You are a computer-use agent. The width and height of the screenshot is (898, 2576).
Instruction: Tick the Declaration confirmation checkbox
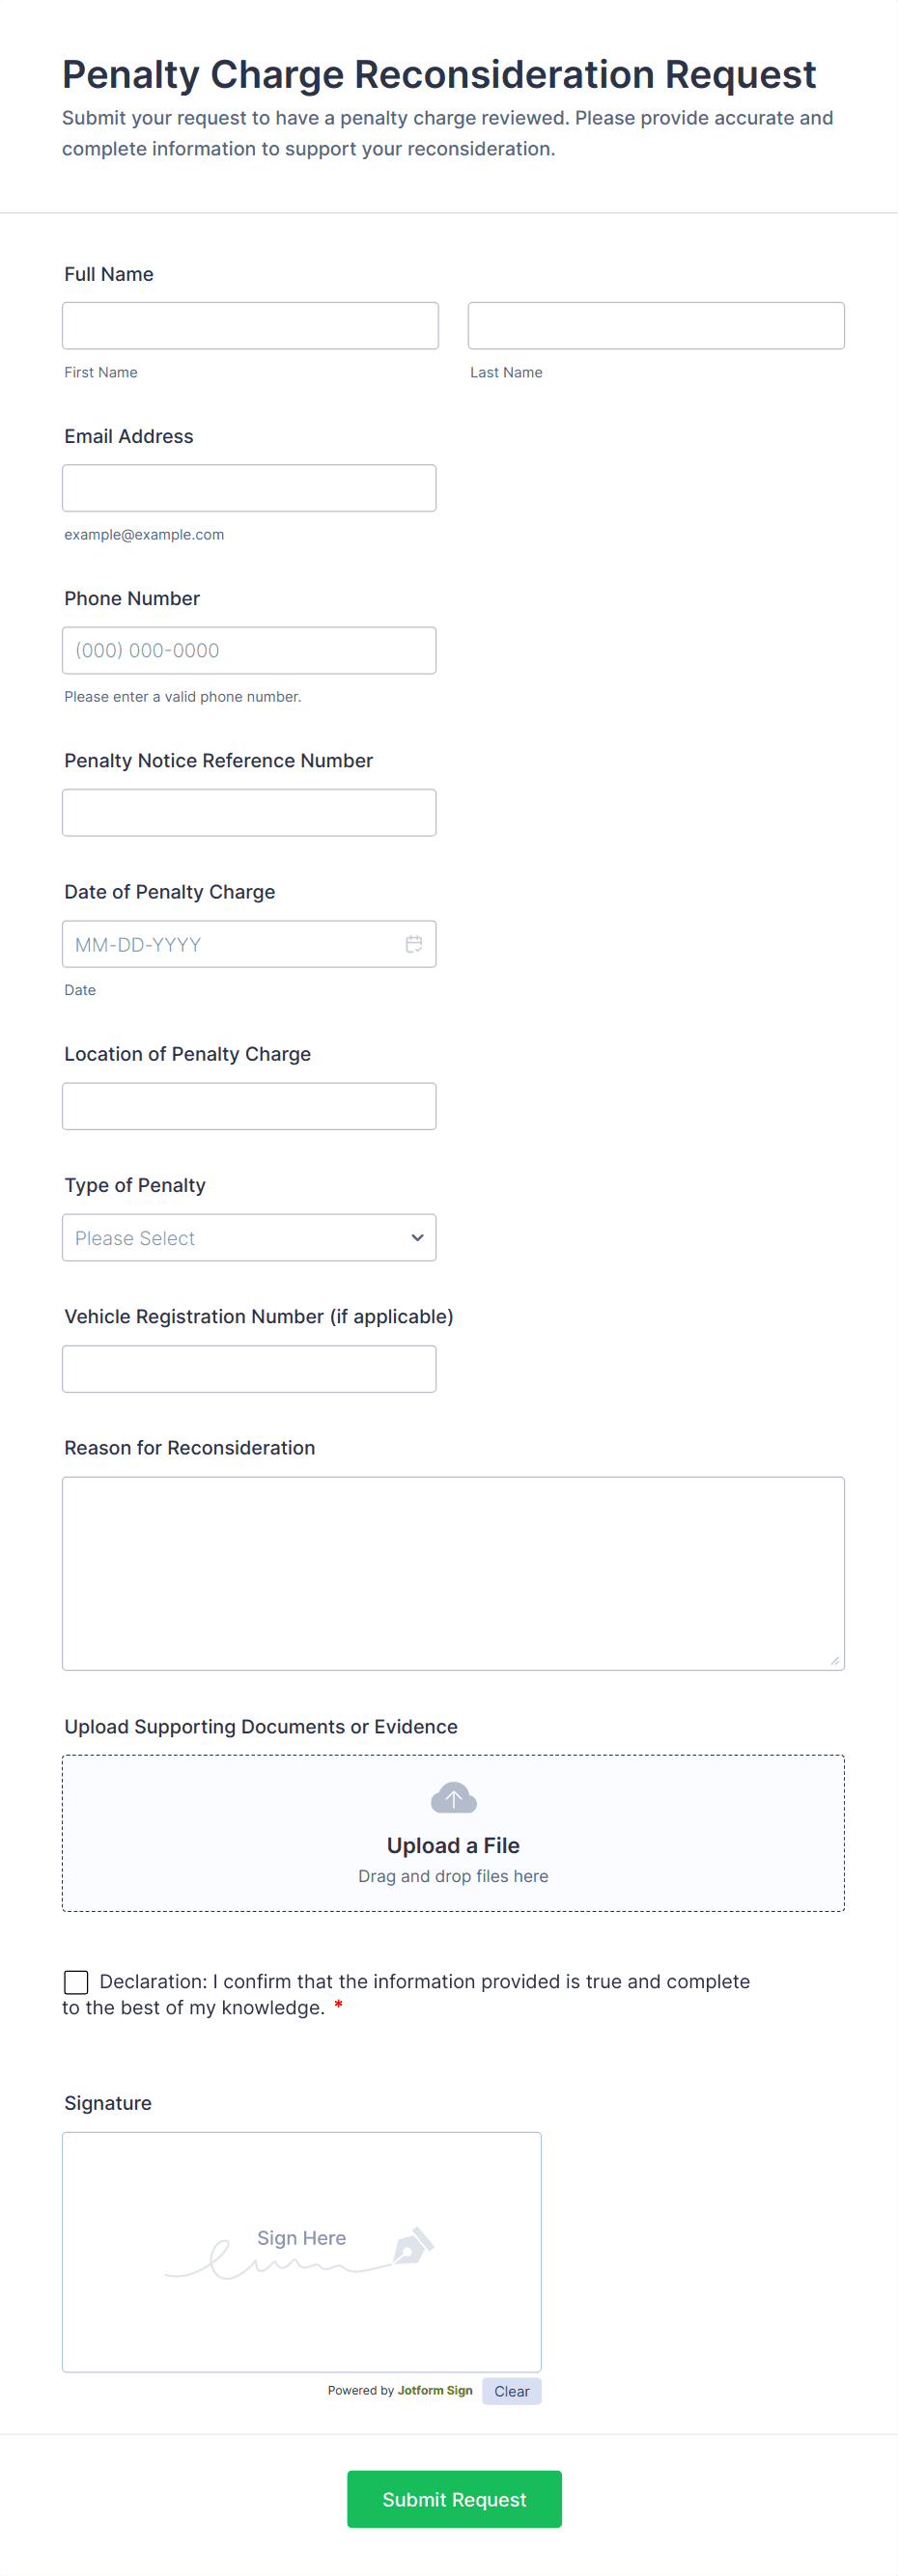(x=76, y=1982)
